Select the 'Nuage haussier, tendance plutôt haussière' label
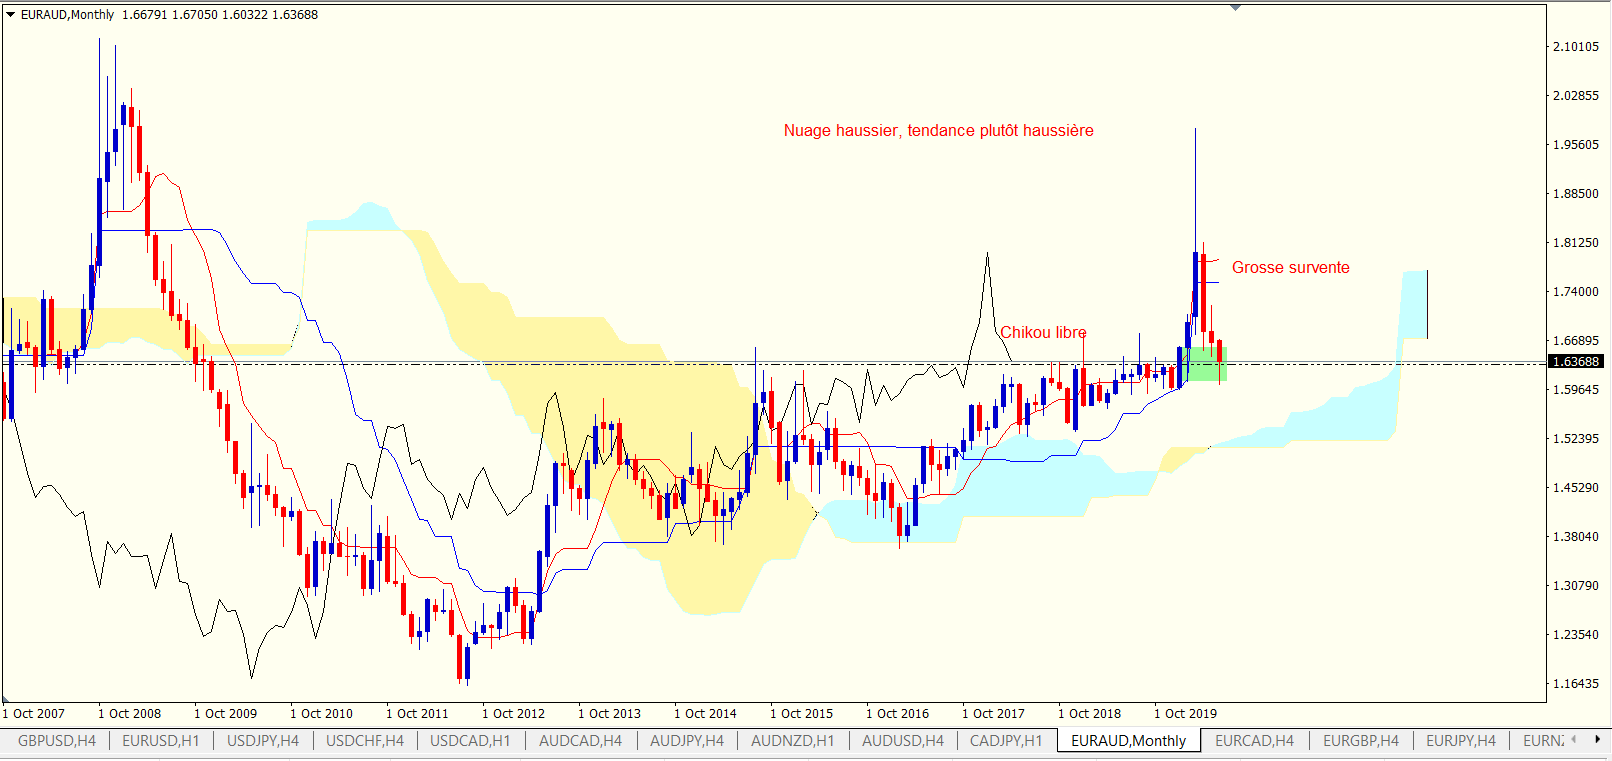 938,131
